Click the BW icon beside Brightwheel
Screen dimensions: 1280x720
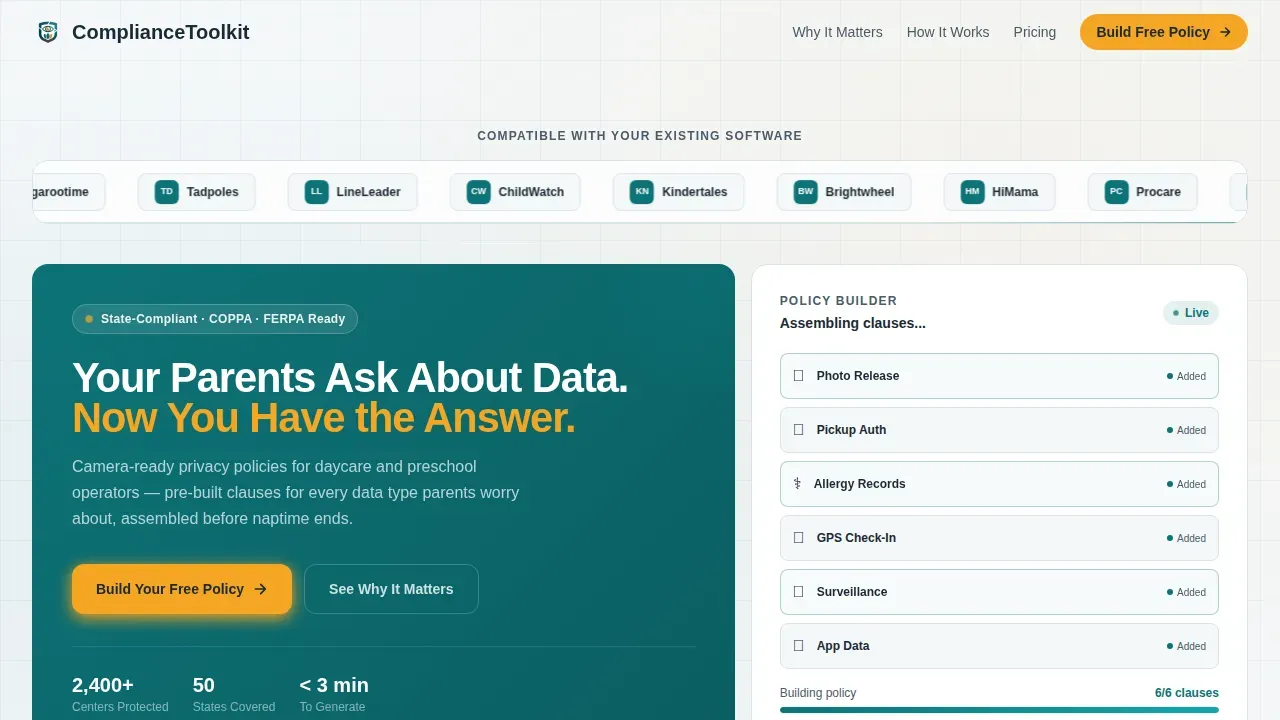[805, 192]
